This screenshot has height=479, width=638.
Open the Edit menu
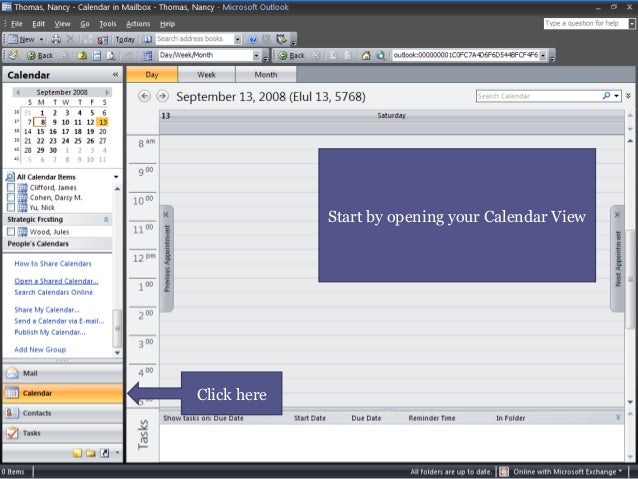tap(39, 24)
